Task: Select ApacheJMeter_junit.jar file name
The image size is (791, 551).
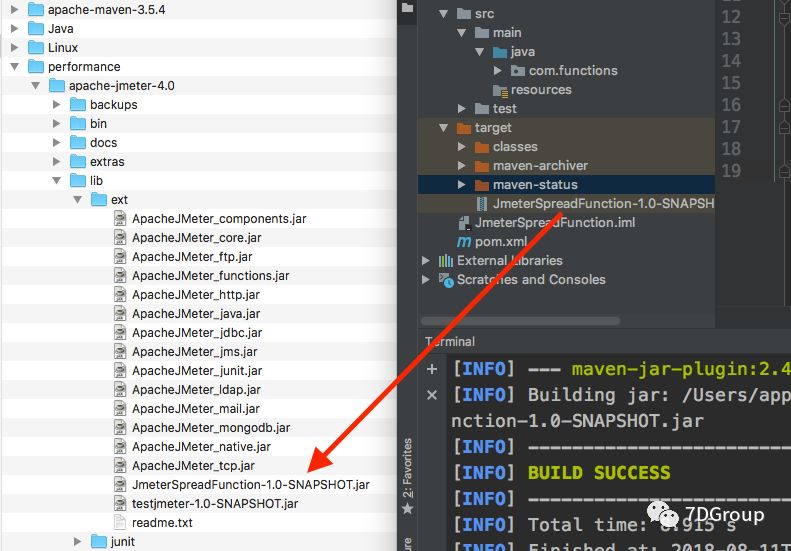Action: (x=197, y=371)
